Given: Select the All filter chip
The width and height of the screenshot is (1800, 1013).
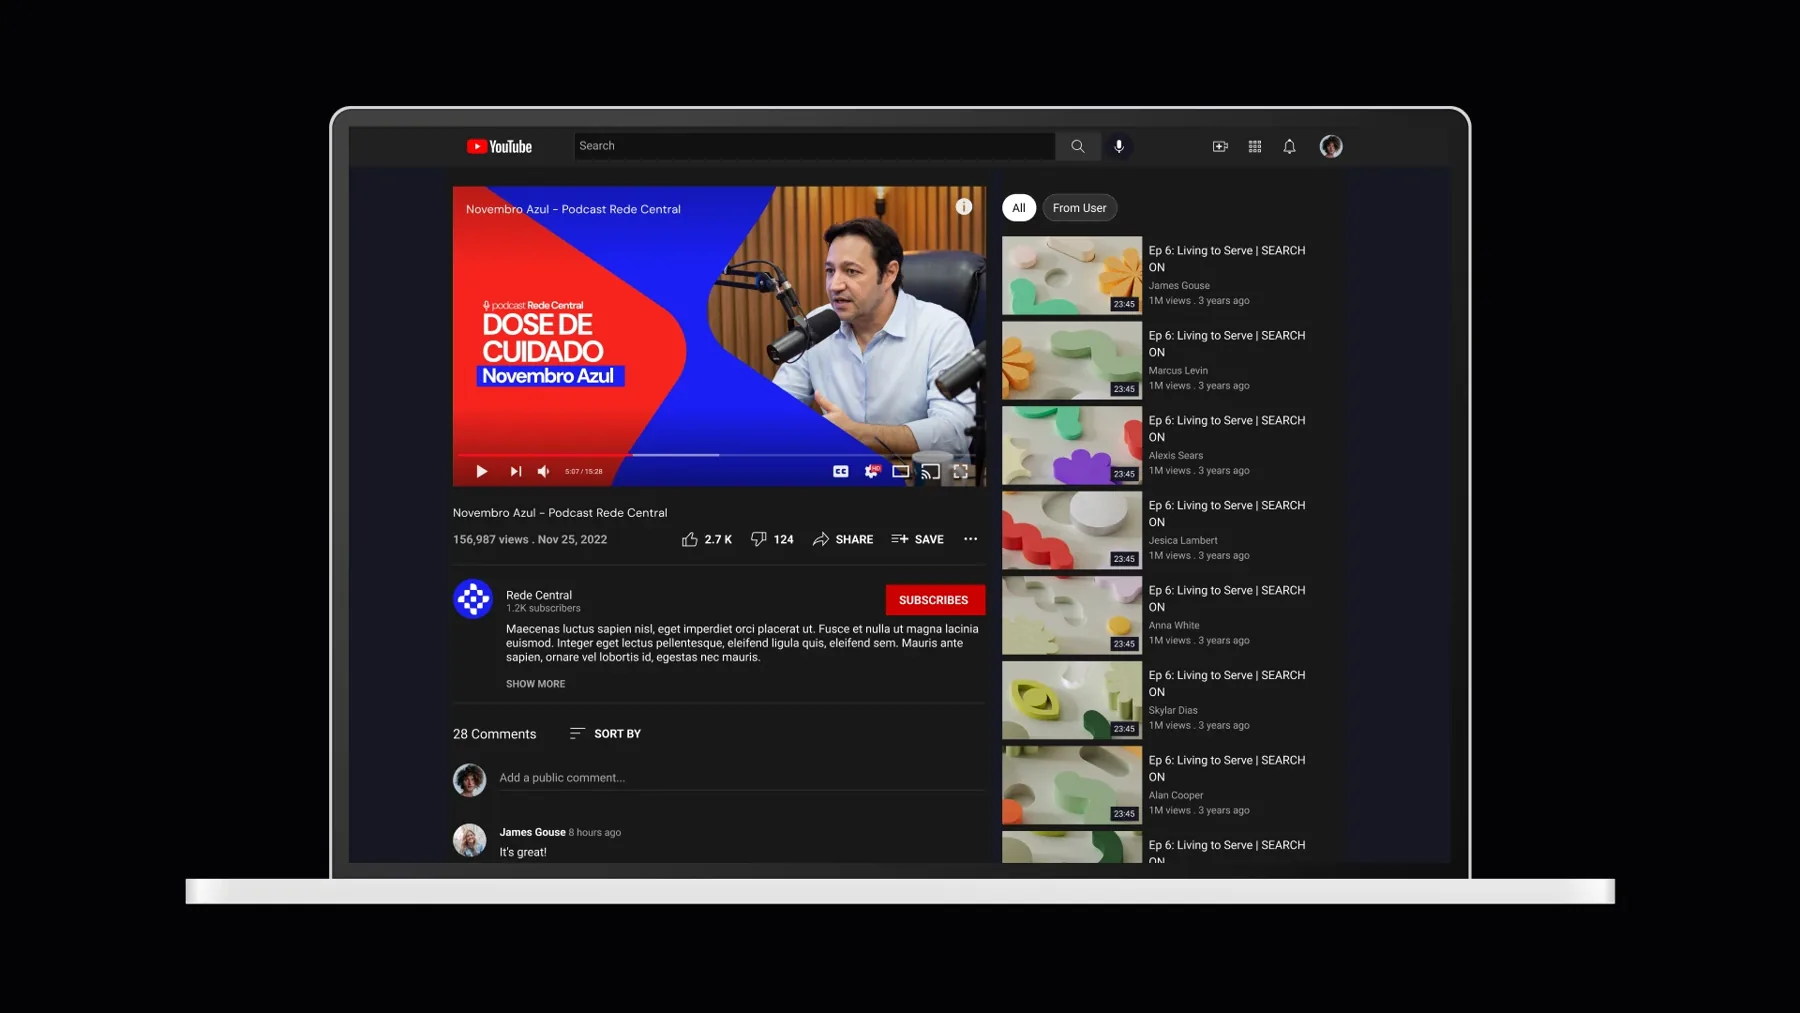Looking at the screenshot, I should (x=1018, y=208).
